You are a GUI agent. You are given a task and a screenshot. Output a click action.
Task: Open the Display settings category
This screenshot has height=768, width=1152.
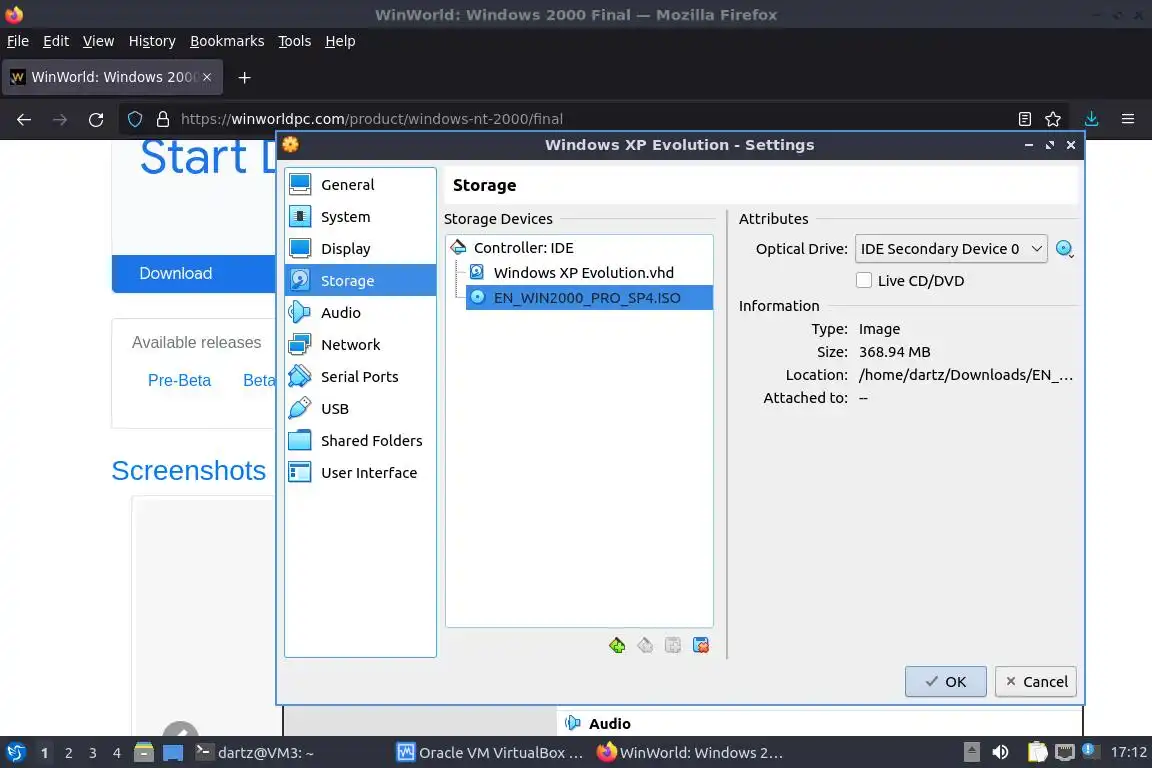[x=360, y=248]
